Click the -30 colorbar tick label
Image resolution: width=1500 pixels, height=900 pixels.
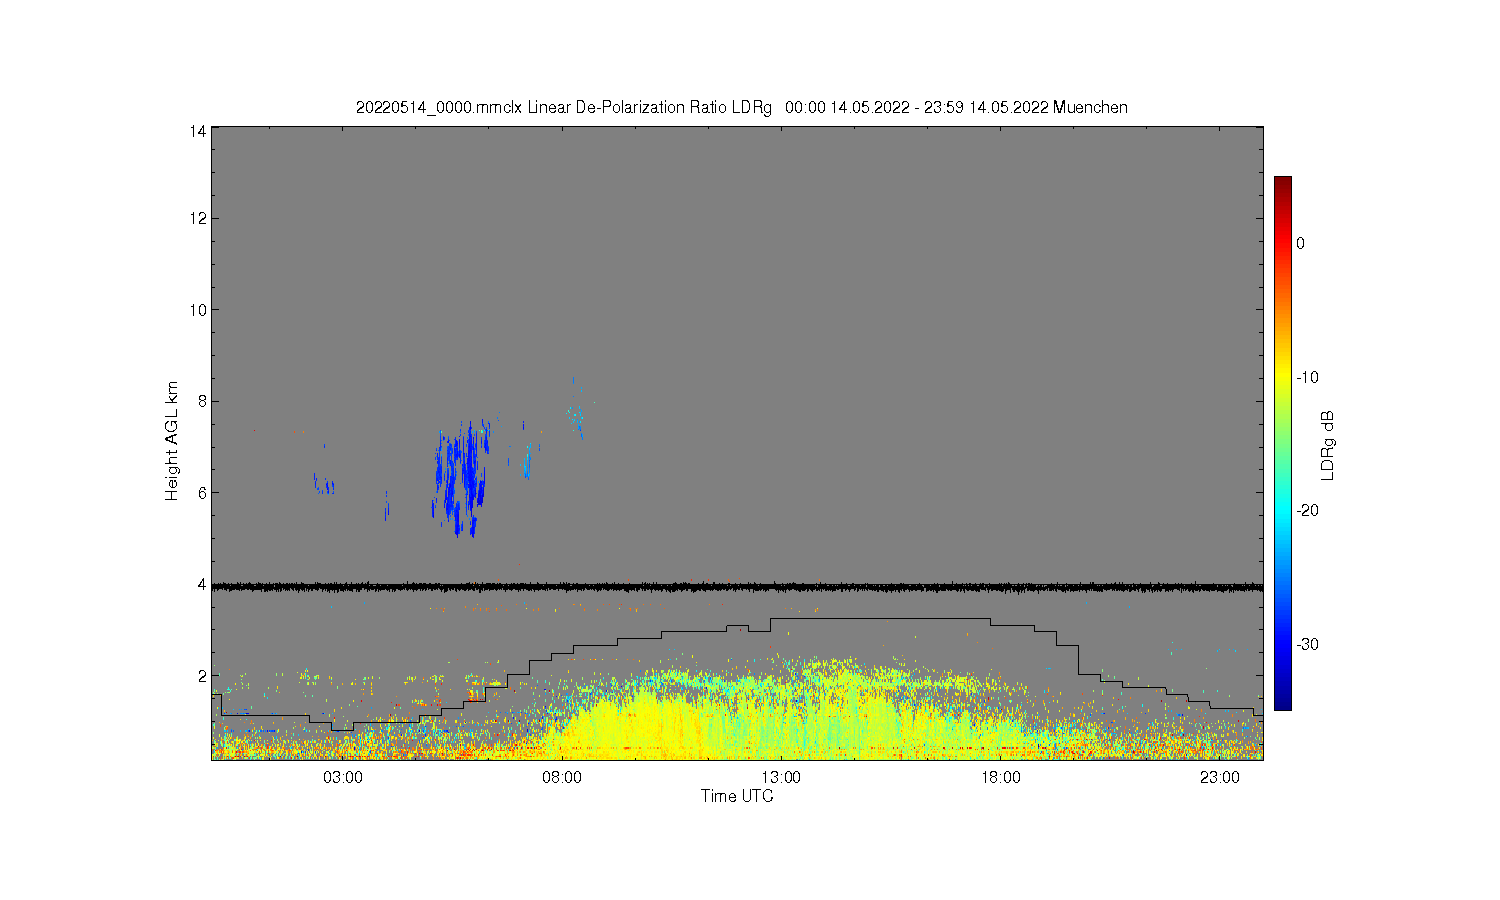pos(1307,644)
